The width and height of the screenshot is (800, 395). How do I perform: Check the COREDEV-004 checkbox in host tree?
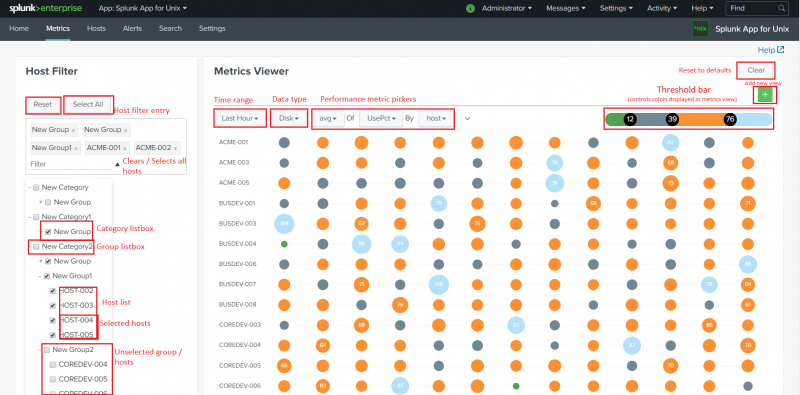tap(53, 365)
